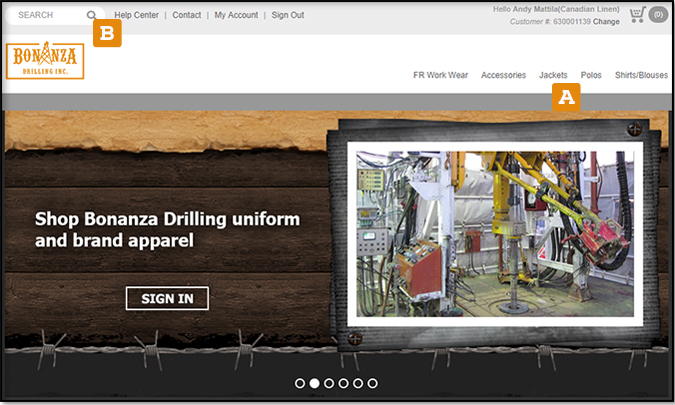Open the Jackets category menu
Image resolution: width=675 pixels, height=405 pixels.
click(553, 75)
